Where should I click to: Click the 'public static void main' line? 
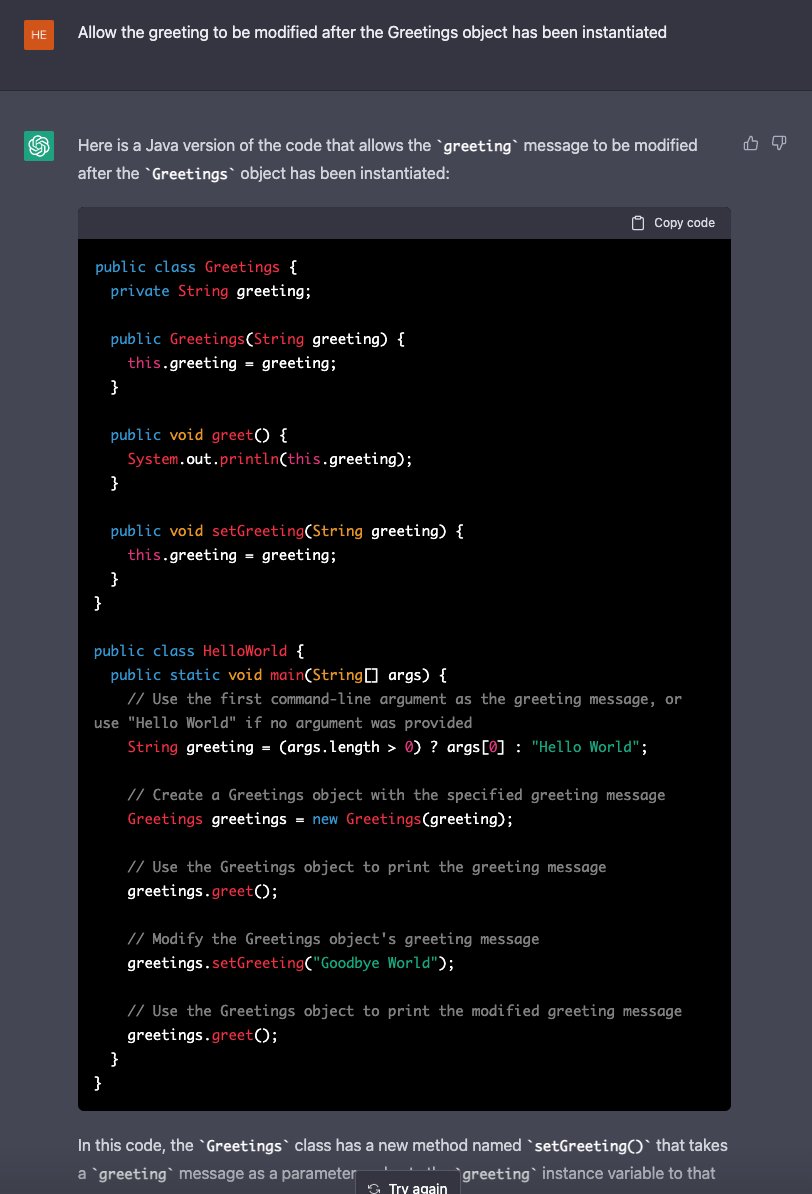(279, 675)
